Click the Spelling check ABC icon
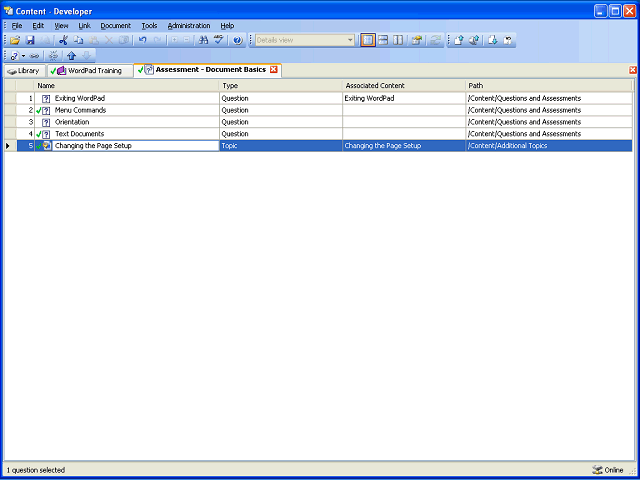The height and width of the screenshot is (480, 640). click(x=219, y=40)
